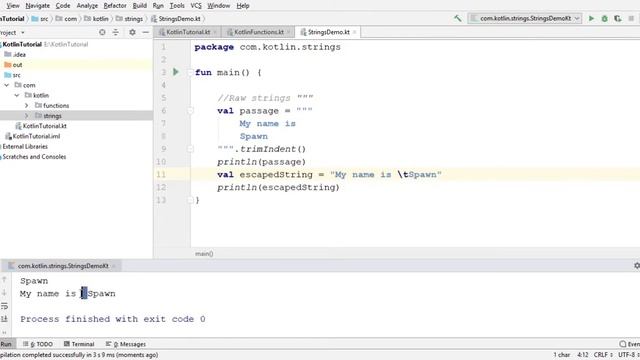Open Project panel settings gear
The height and width of the screenshot is (360, 640).
pyautogui.click(x=132, y=32)
